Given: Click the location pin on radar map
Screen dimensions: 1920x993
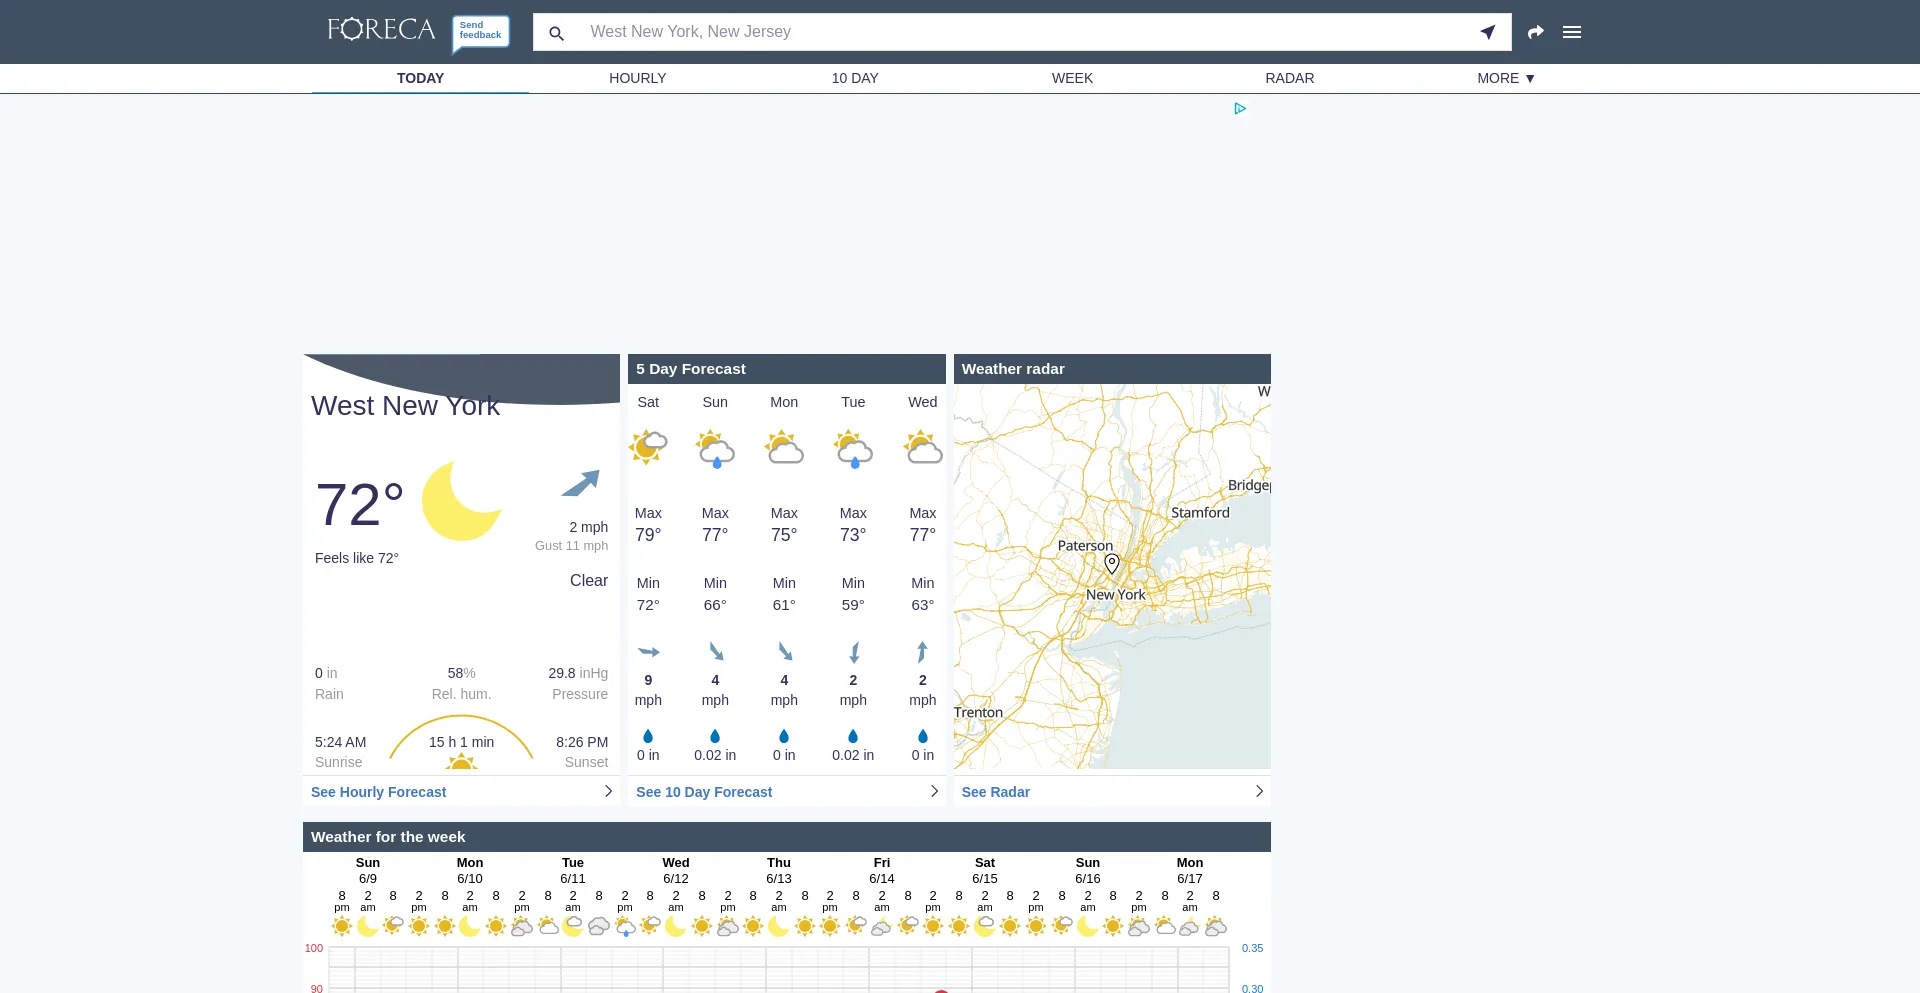Looking at the screenshot, I should click(x=1112, y=564).
